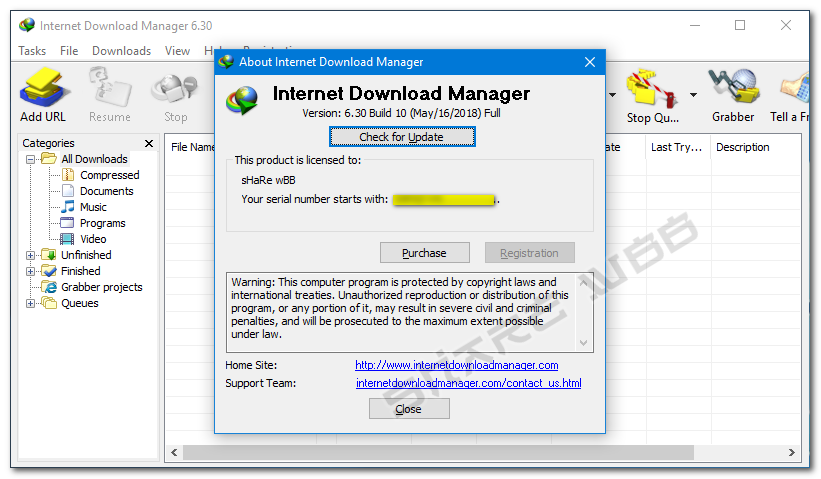Expand the Queues tree node
Viewport: 821px width, 479px height.
click(x=30, y=304)
